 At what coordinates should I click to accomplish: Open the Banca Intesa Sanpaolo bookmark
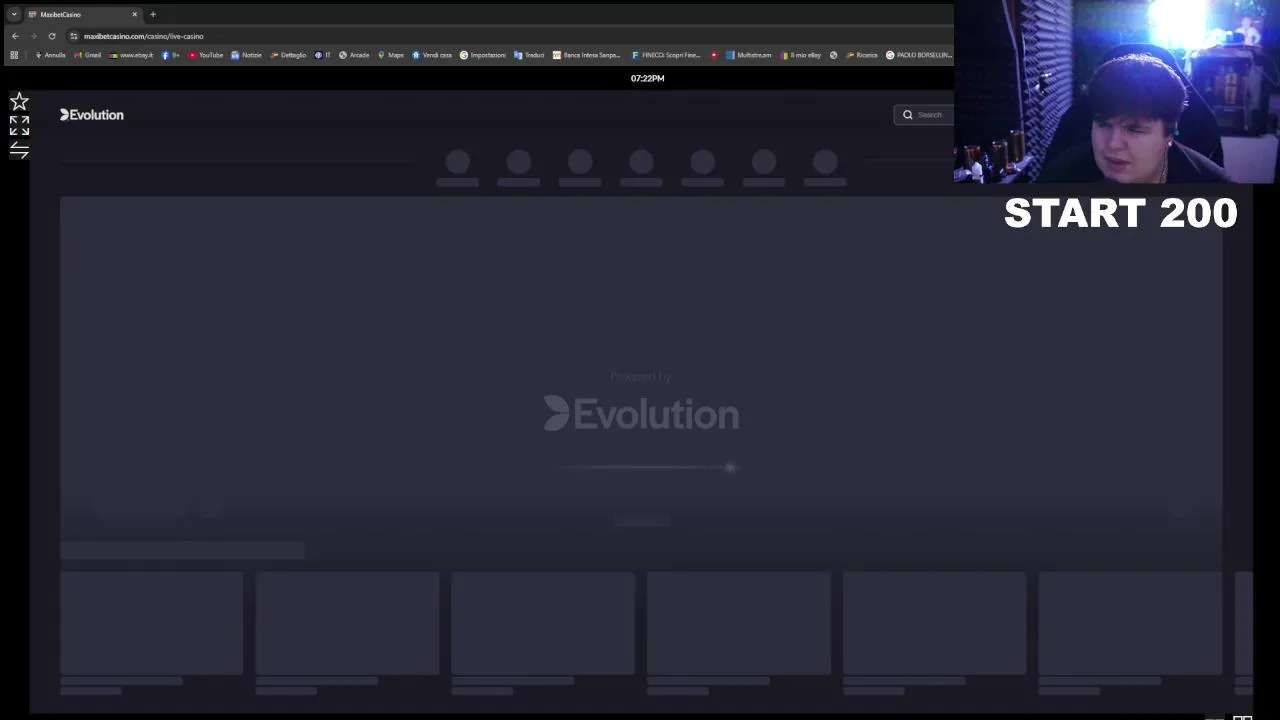[587, 55]
